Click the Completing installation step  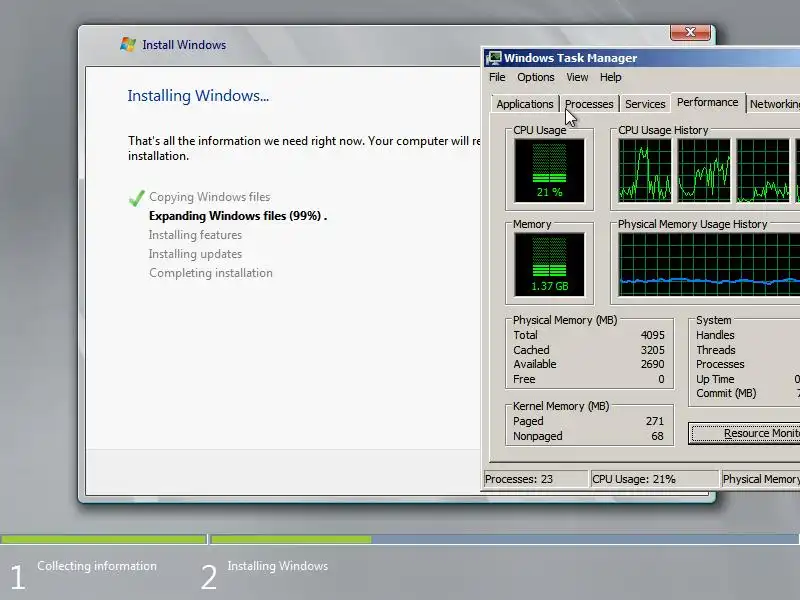tap(211, 273)
